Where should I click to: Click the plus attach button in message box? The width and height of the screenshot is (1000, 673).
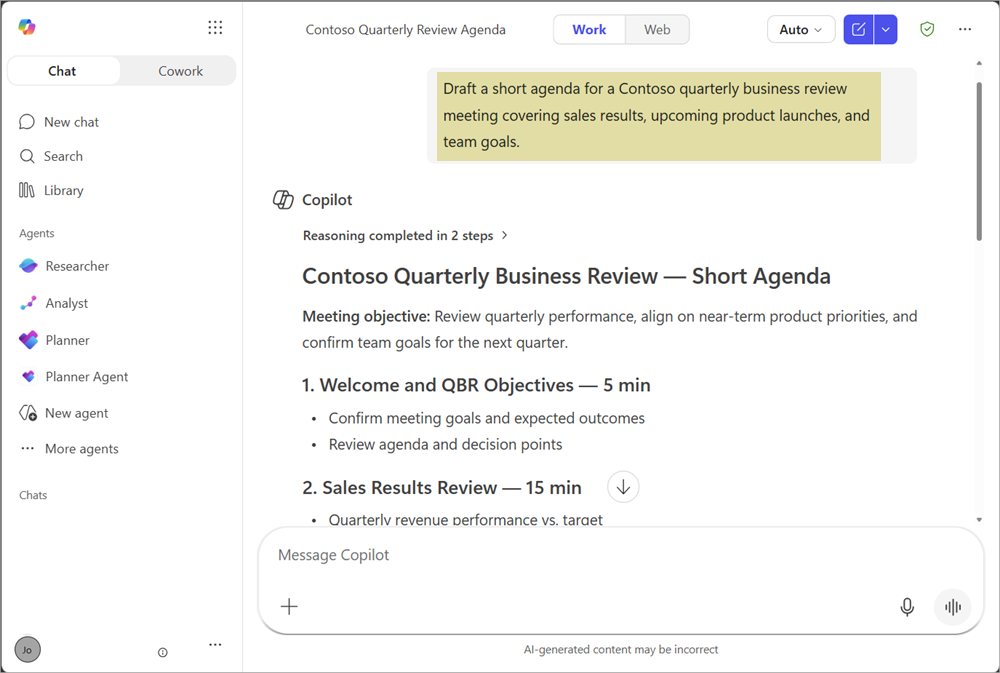click(289, 607)
